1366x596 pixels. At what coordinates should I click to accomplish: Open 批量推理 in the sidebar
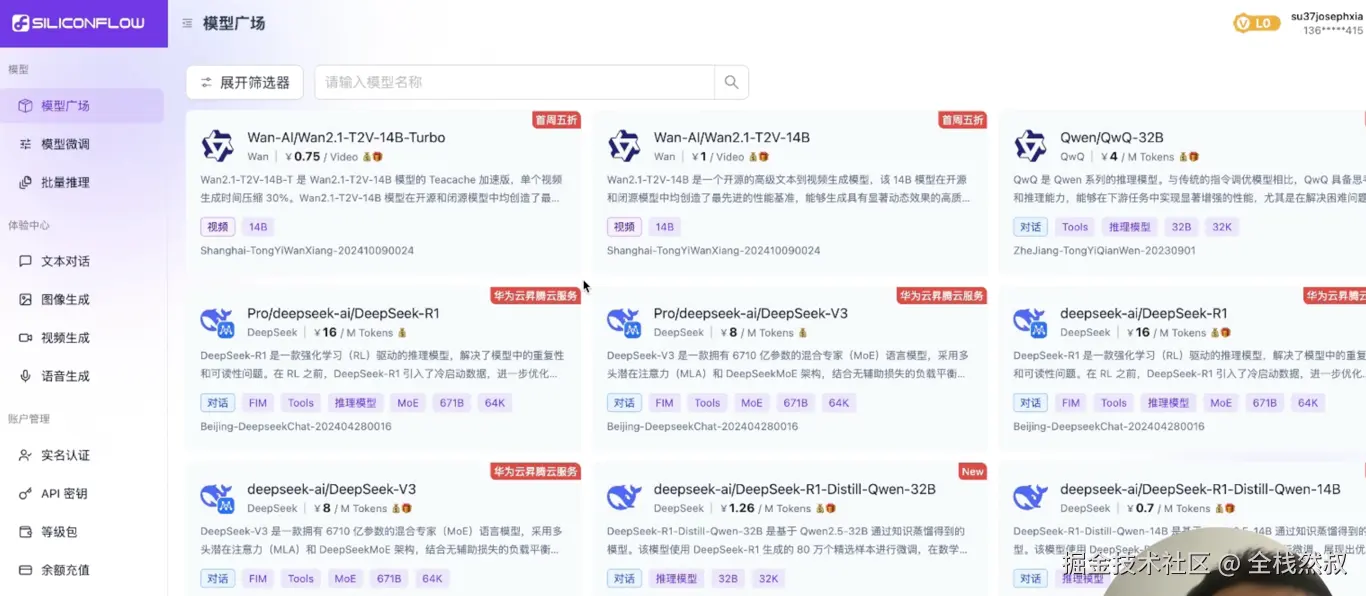(82, 182)
